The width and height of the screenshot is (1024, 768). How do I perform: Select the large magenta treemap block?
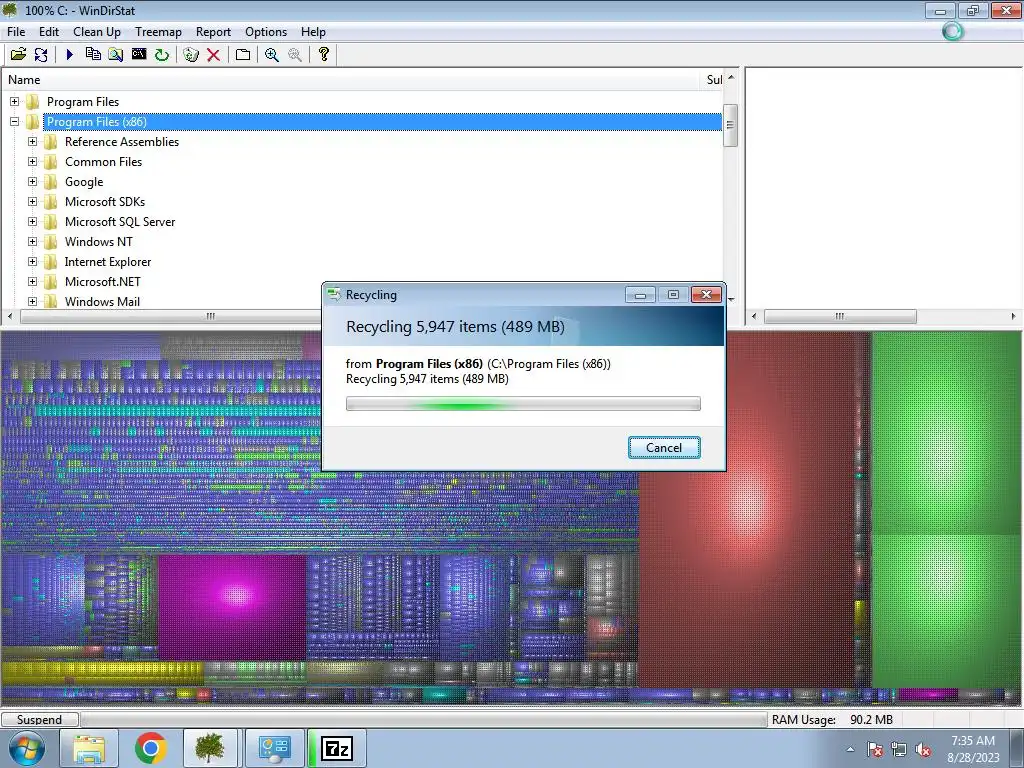[232, 607]
